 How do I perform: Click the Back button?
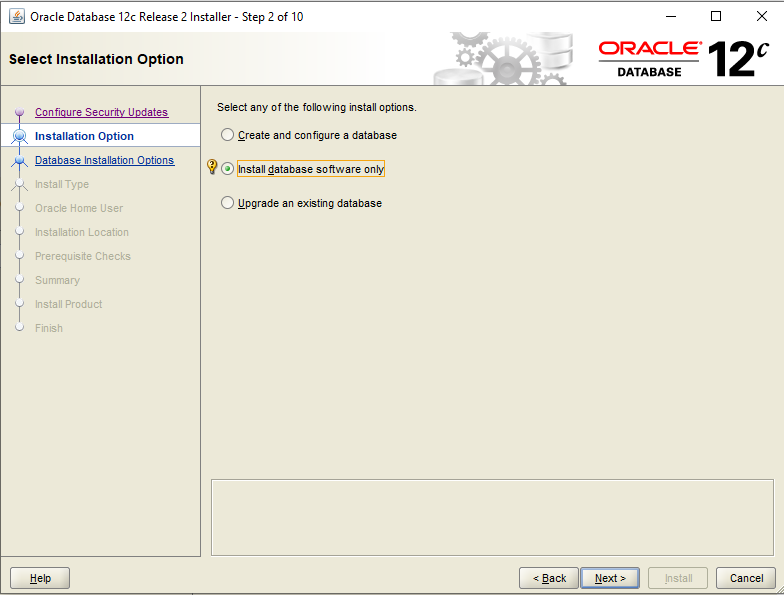(548, 578)
